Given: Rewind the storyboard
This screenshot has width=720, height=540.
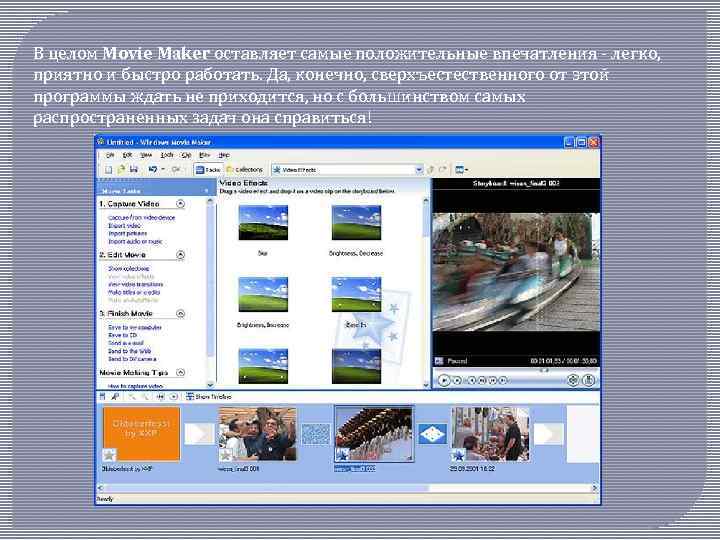Looking at the screenshot, I should 161,396.
